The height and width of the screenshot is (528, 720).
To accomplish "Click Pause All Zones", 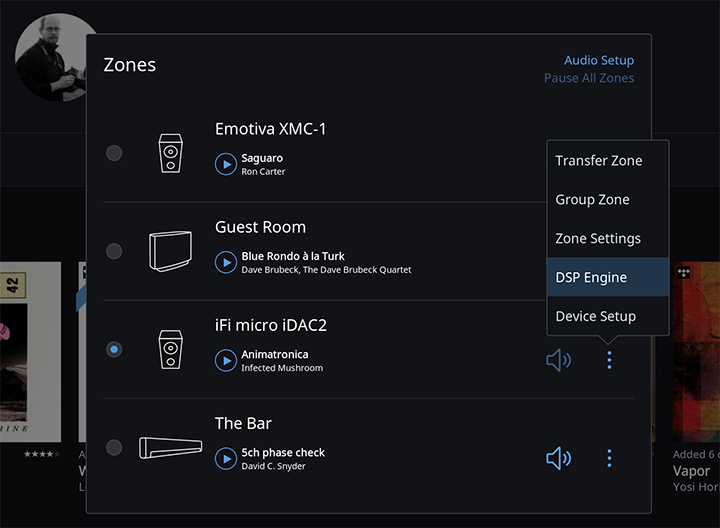I will coord(589,78).
